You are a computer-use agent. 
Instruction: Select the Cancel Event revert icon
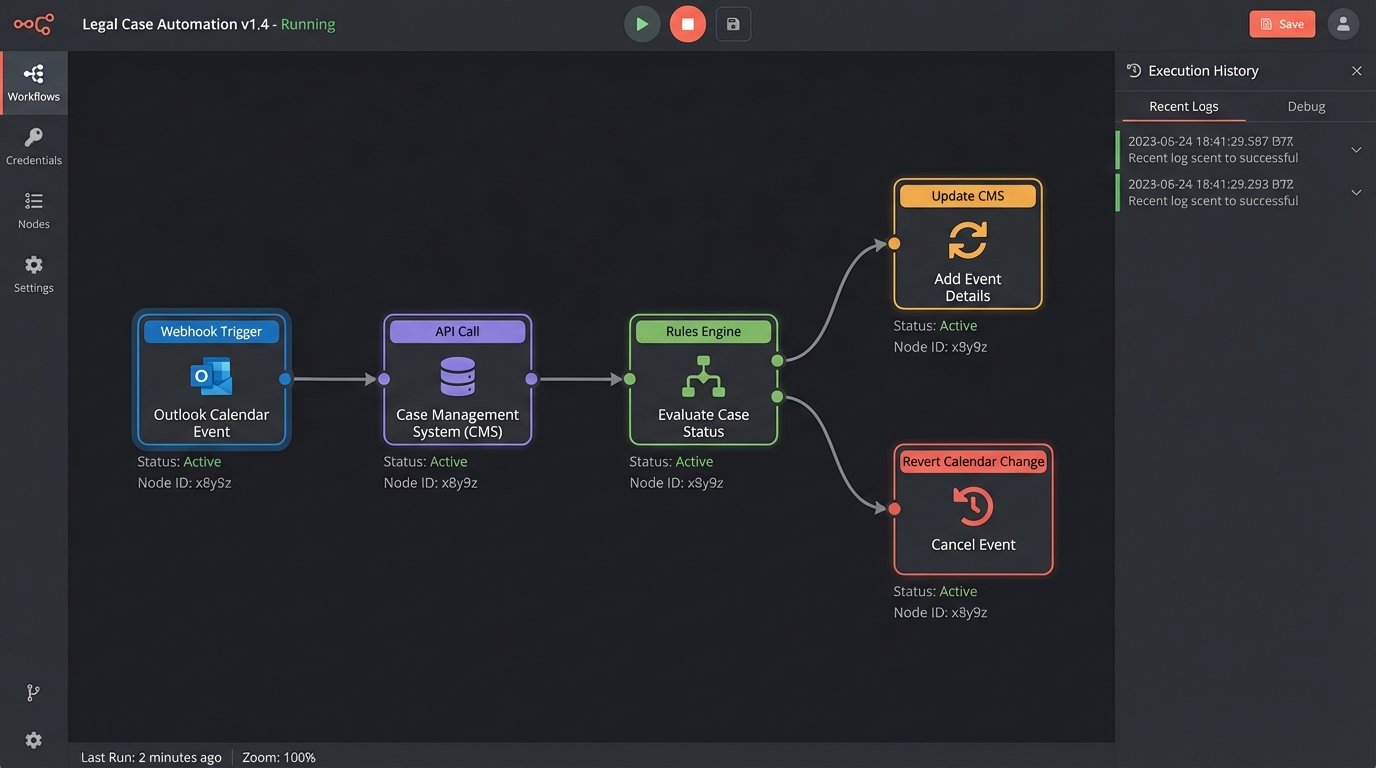pos(972,507)
